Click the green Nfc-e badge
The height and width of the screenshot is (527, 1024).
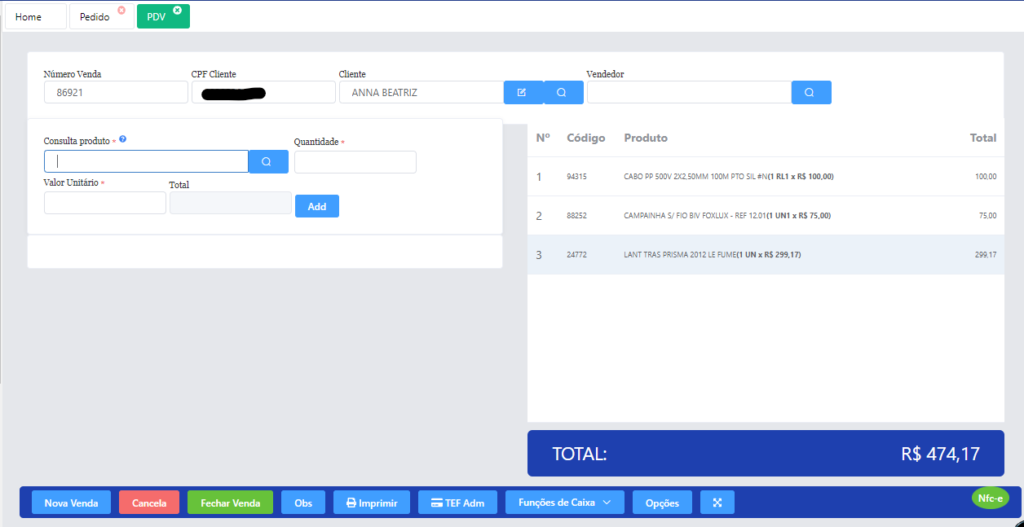point(991,496)
